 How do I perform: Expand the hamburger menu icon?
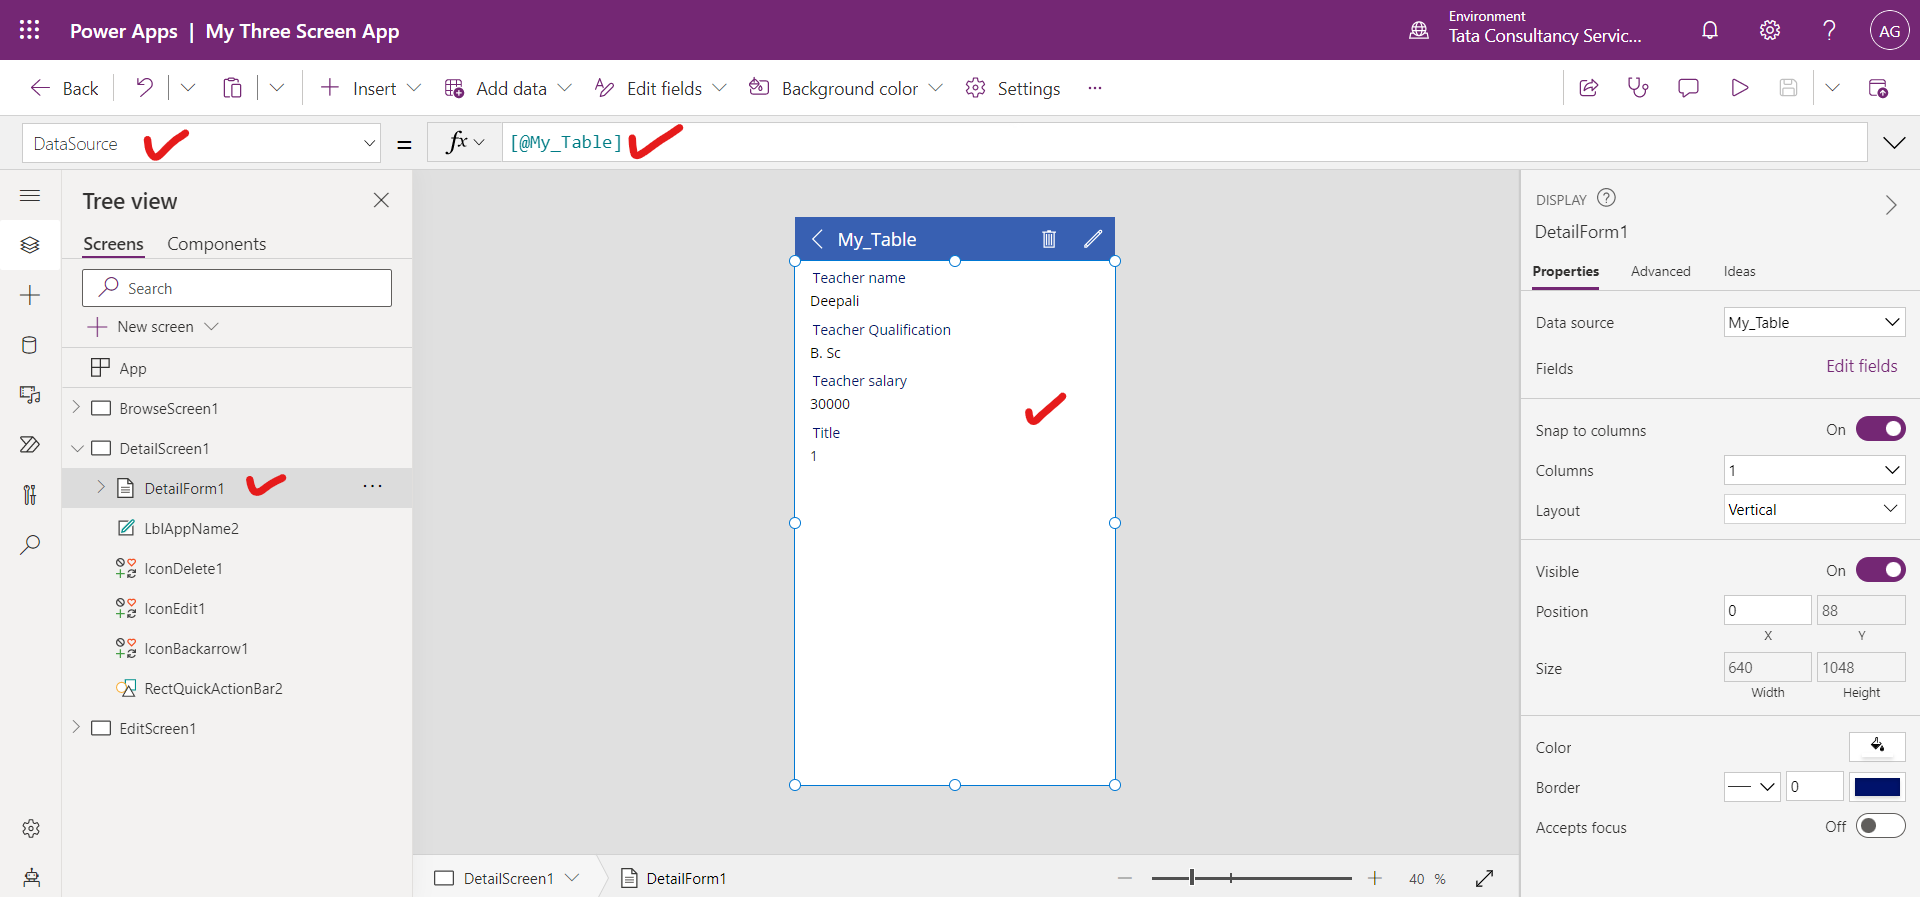coord(30,196)
